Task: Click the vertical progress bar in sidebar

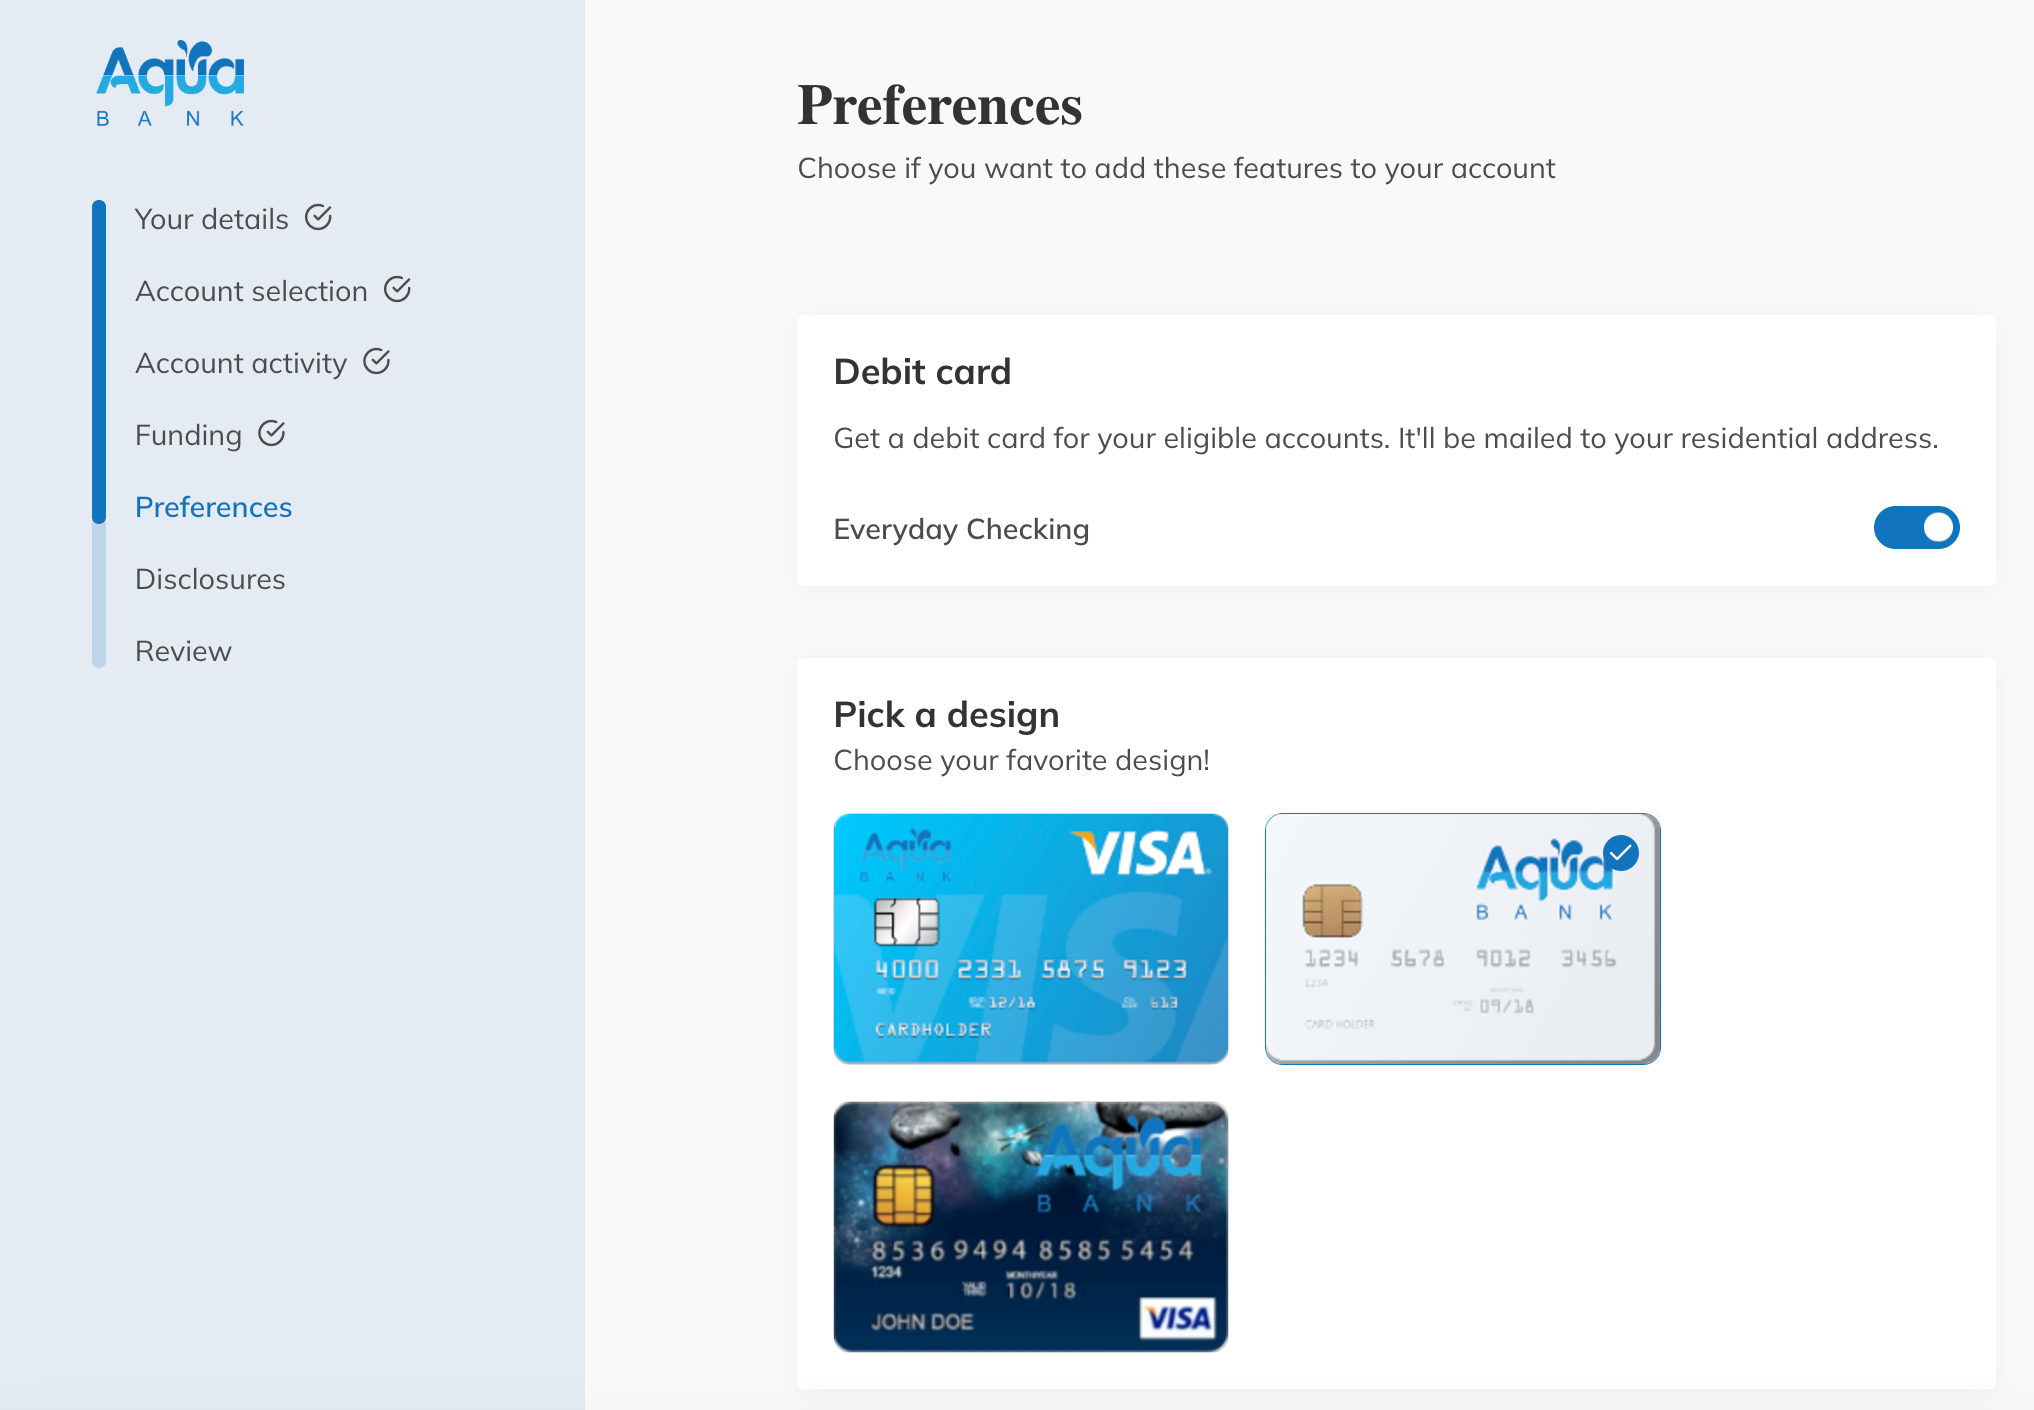Action: click(x=98, y=434)
